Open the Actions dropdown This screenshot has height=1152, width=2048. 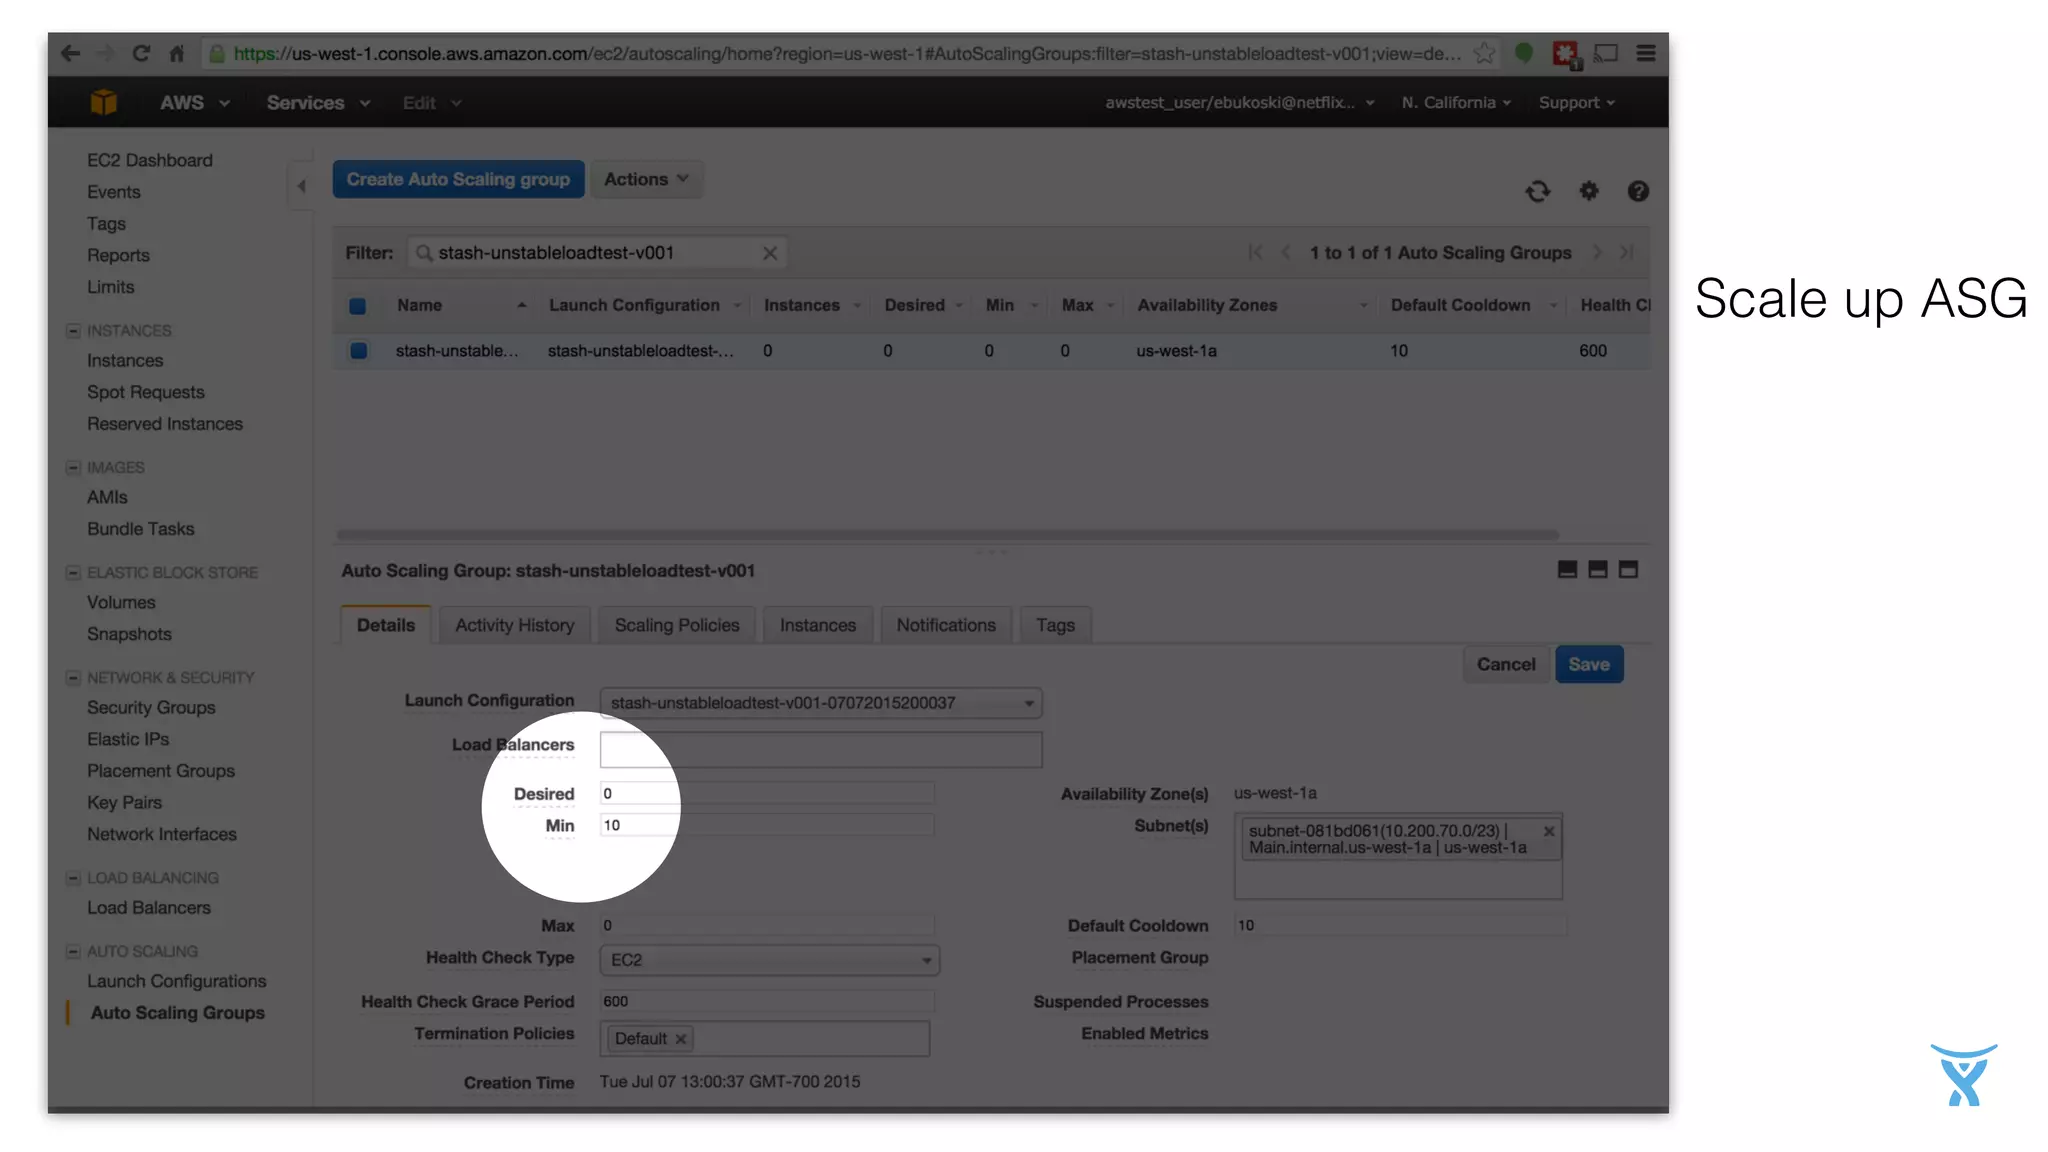click(646, 180)
